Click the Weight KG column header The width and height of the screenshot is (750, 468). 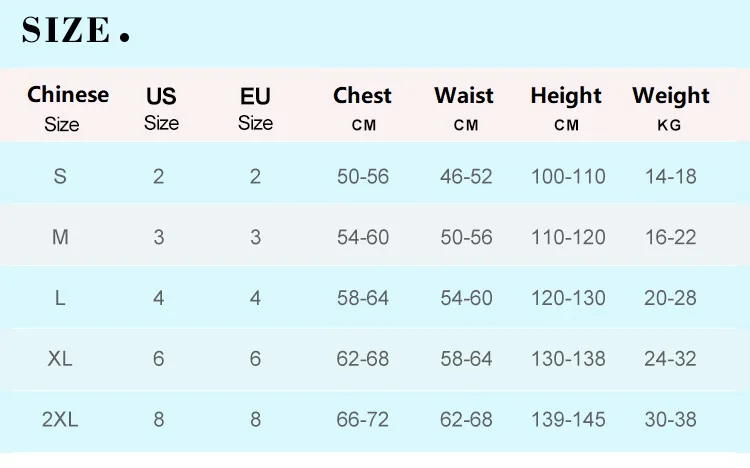(671, 109)
